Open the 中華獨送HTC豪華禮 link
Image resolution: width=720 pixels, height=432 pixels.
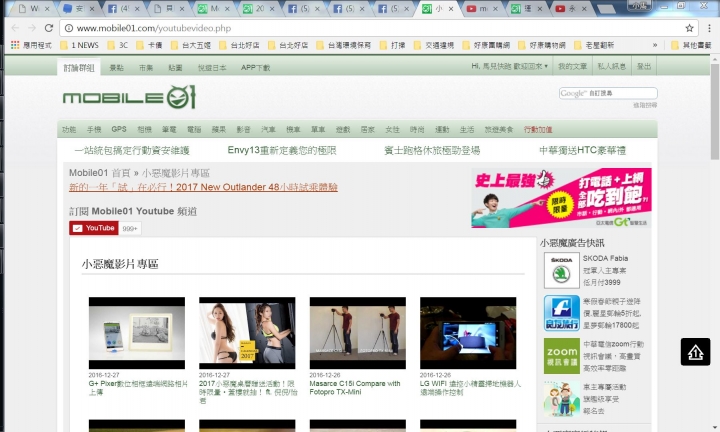(582, 150)
